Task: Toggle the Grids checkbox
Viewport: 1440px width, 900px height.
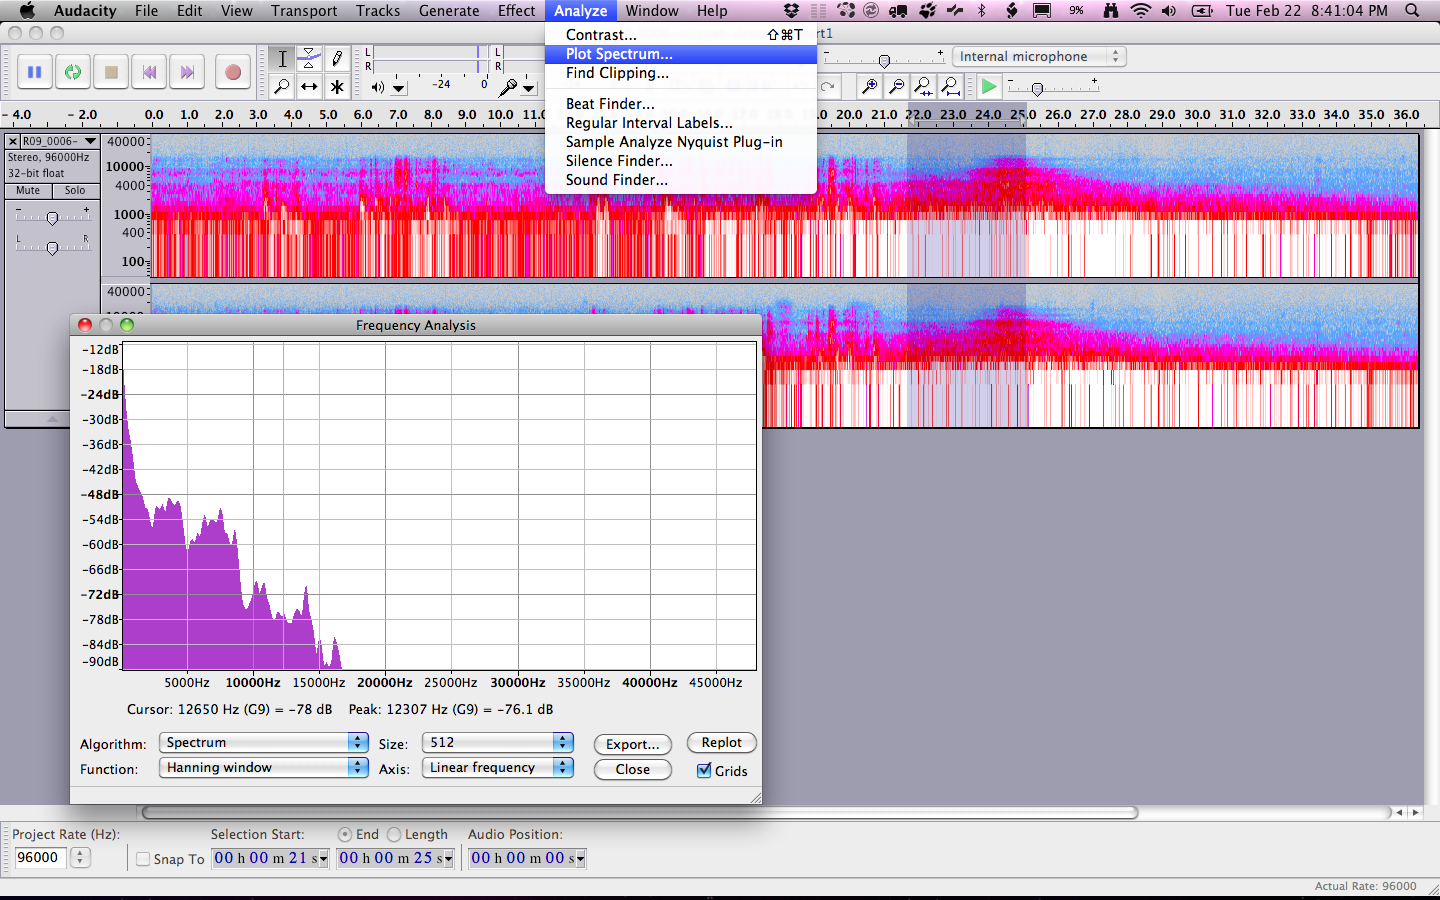Action: 705,770
